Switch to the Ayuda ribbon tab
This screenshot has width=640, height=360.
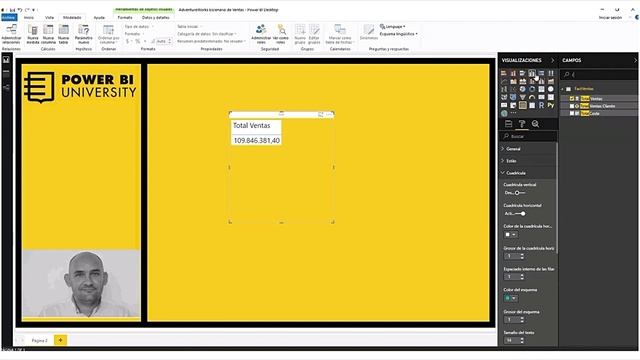(99, 18)
